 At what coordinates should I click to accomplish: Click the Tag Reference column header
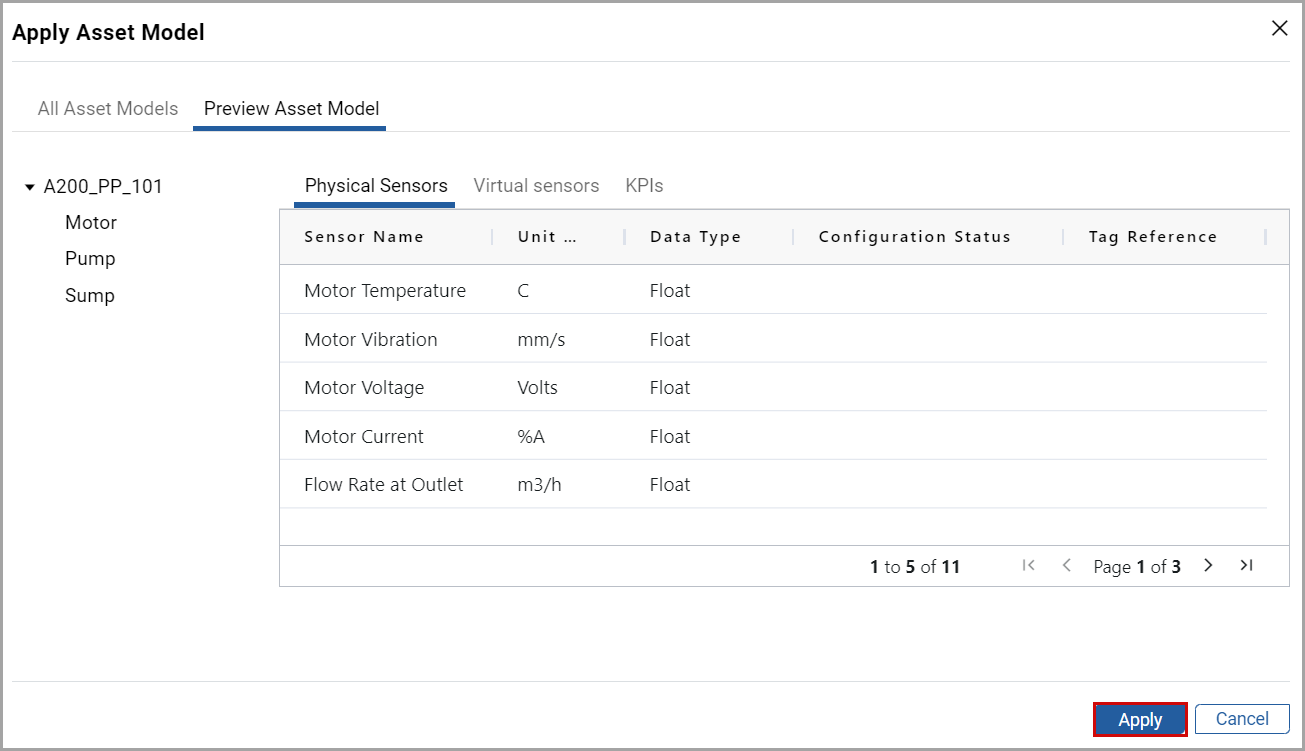[1153, 237]
